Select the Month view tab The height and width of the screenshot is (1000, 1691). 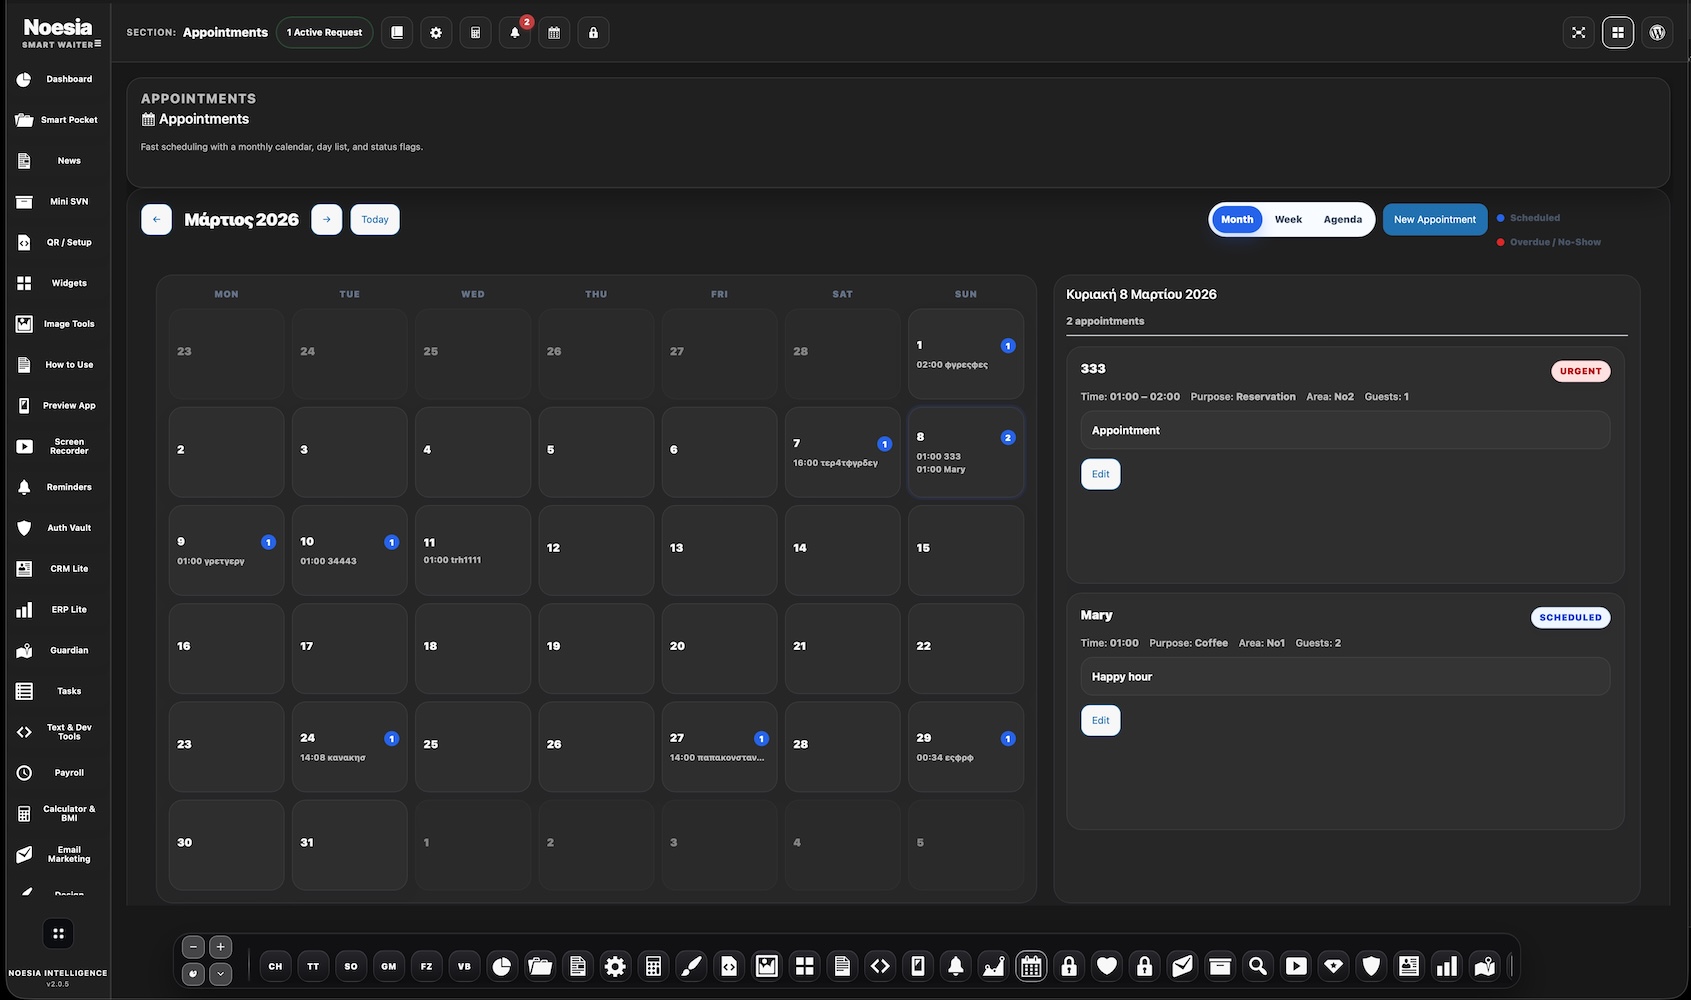[1237, 219]
